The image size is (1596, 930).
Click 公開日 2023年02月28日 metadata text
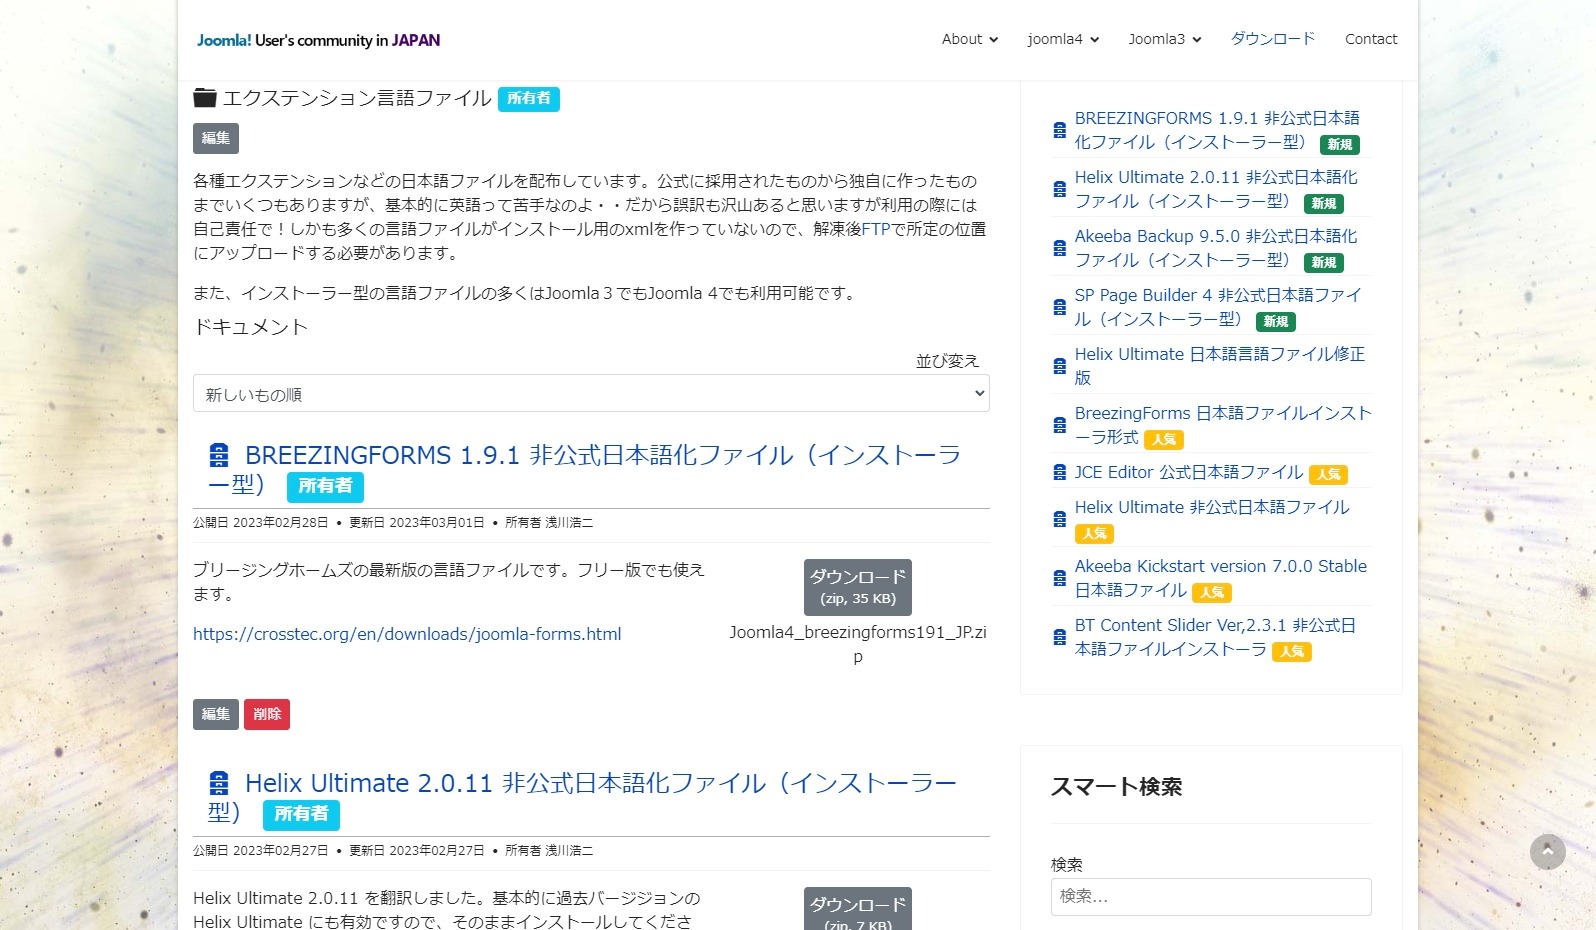(260, 522)
